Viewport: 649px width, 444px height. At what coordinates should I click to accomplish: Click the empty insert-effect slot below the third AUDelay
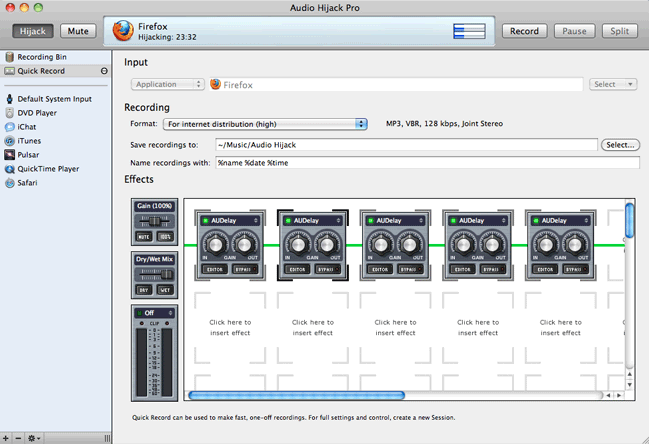pyautogui.click(x=395, y=327)
